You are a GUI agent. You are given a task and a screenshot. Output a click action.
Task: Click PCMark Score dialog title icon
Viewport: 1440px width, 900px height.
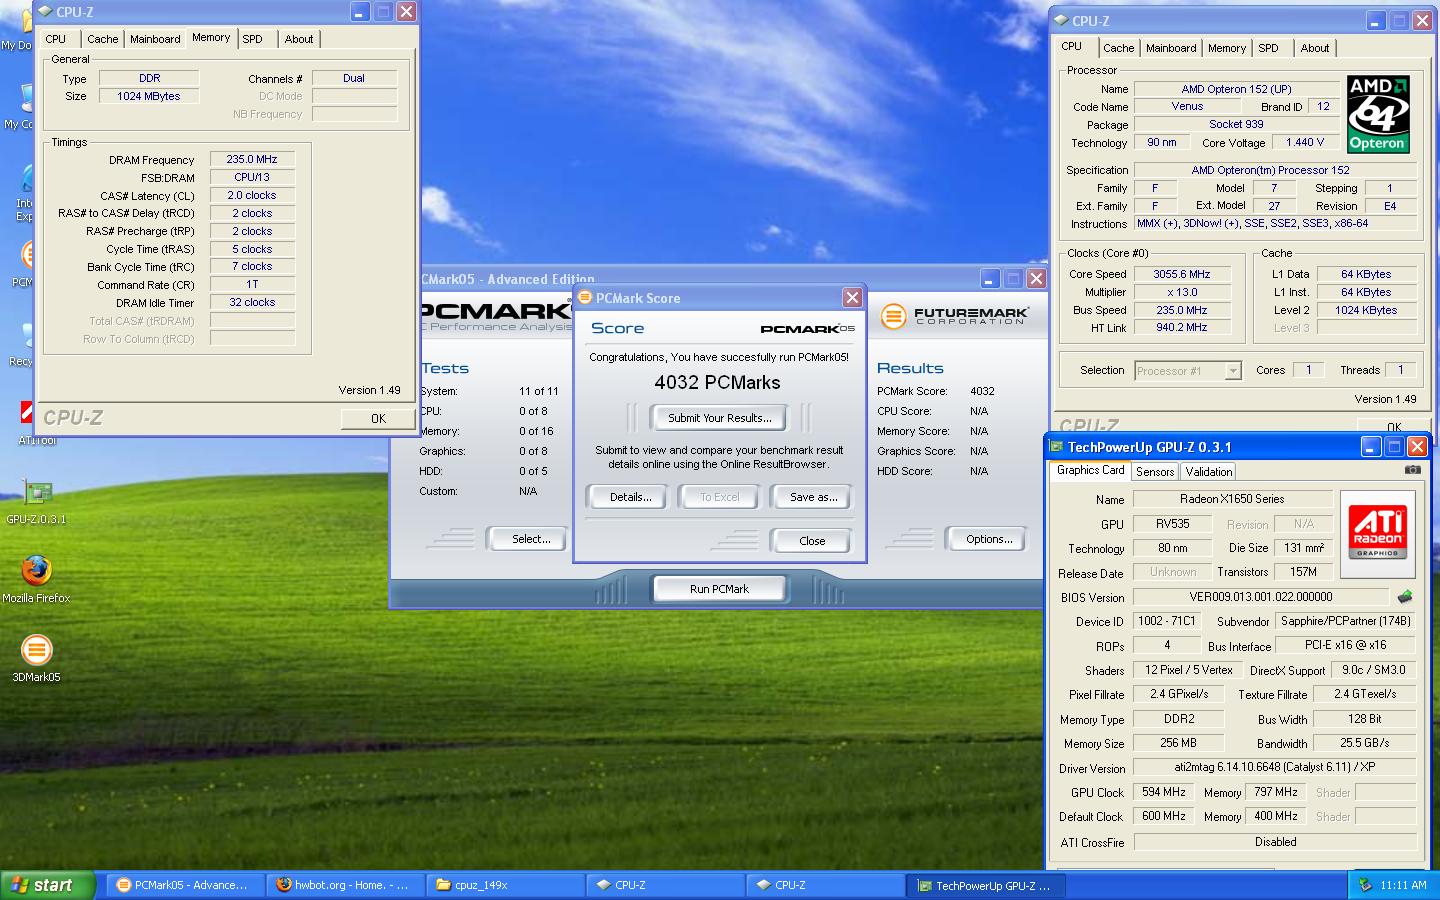pos(585,297)
